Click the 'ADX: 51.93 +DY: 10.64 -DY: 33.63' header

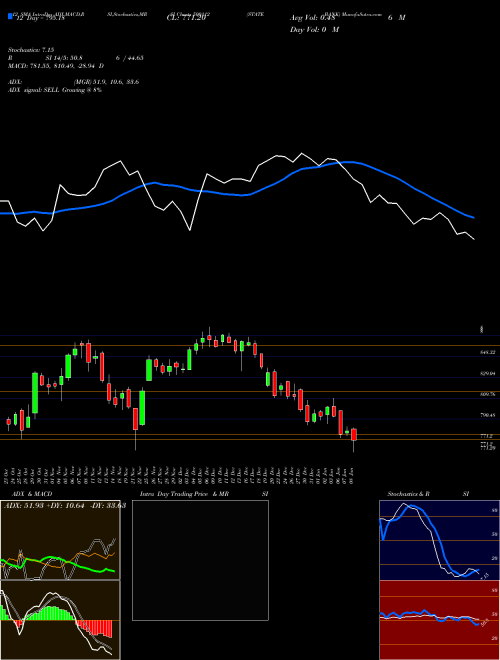click(65, 506)
